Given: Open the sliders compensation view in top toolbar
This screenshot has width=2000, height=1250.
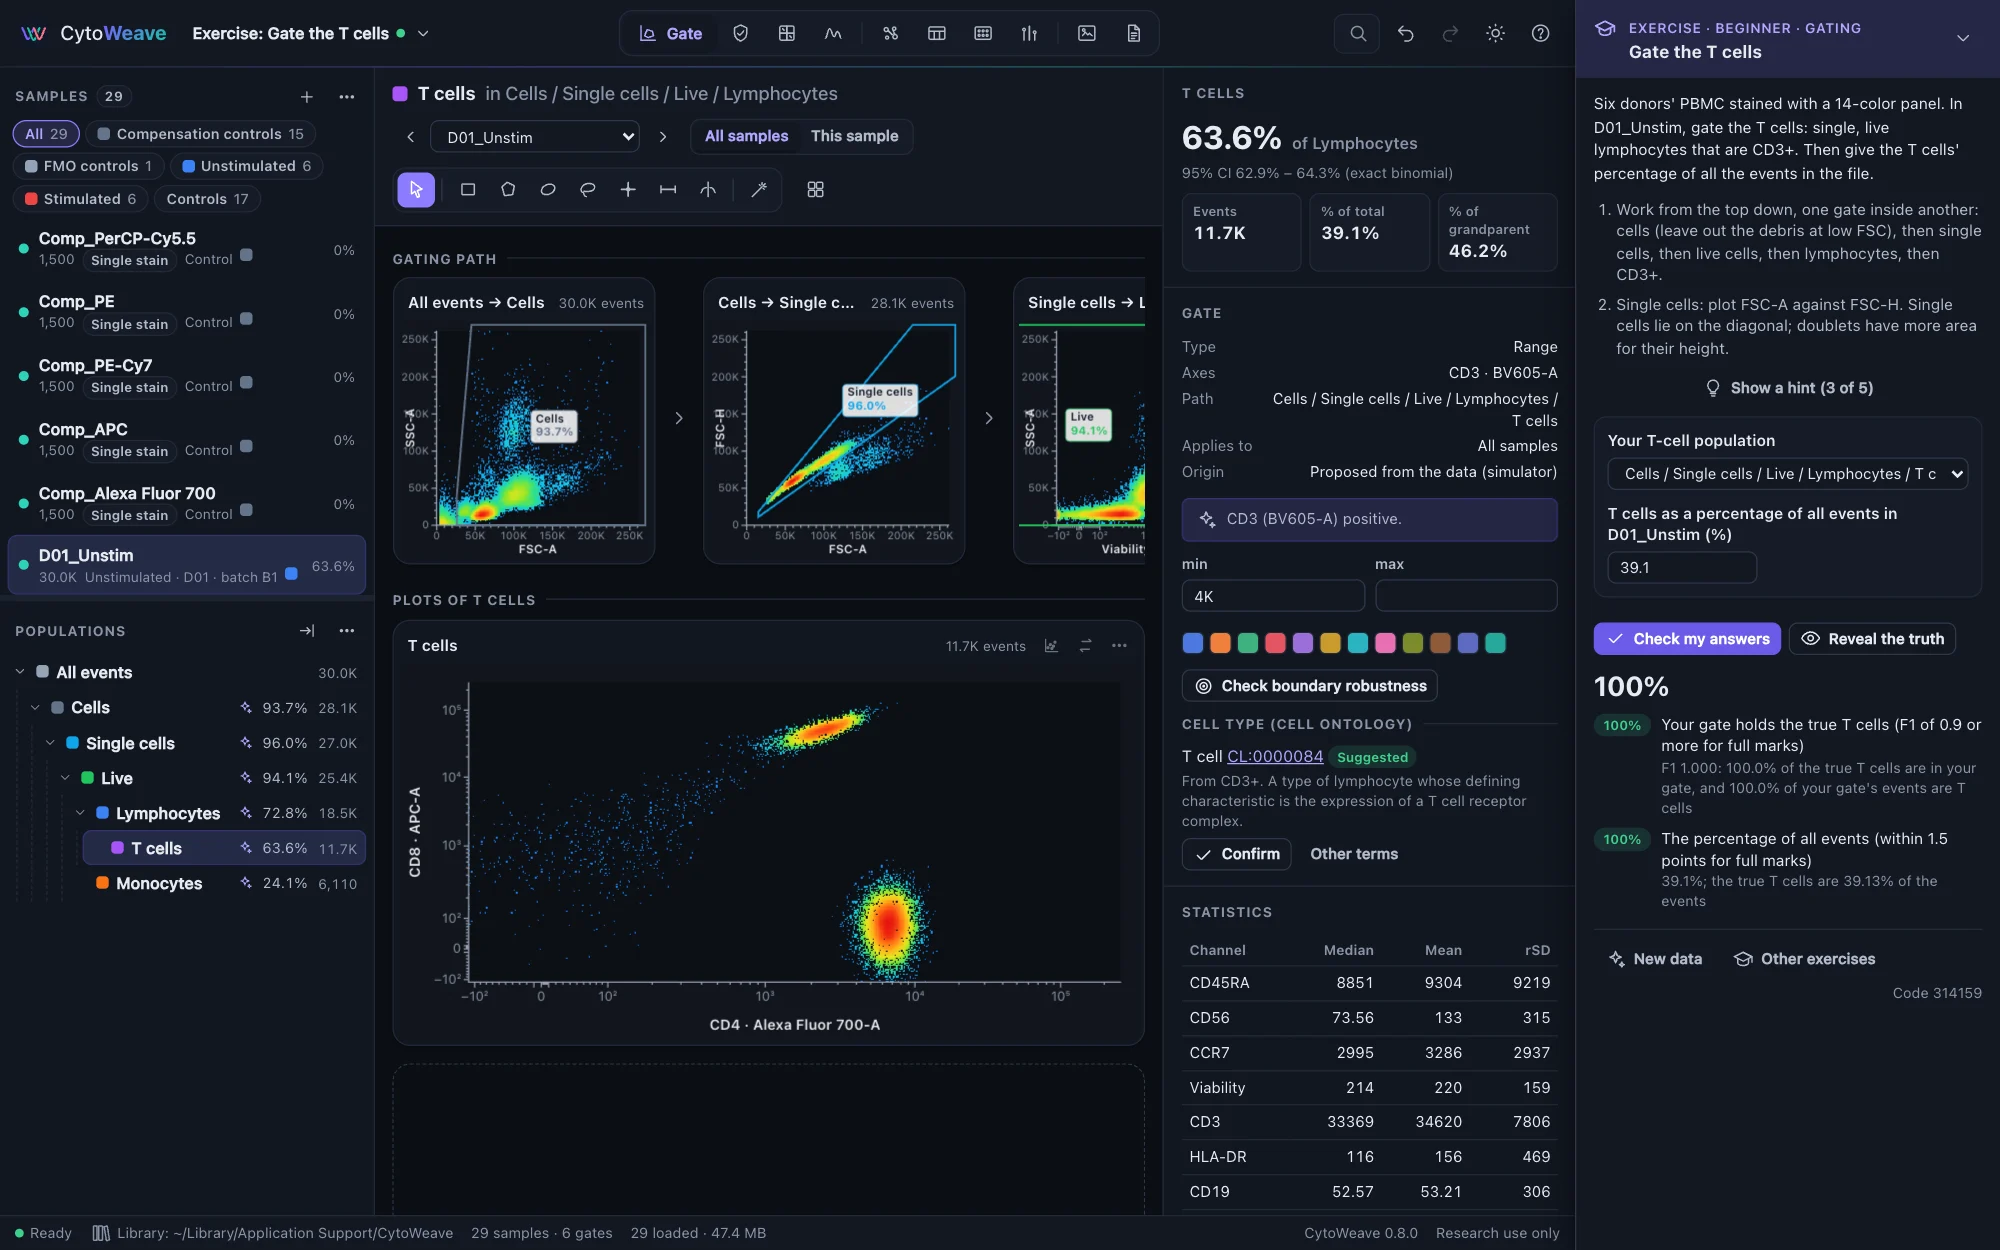Looking at the screenshot, I should [1029, 33].
